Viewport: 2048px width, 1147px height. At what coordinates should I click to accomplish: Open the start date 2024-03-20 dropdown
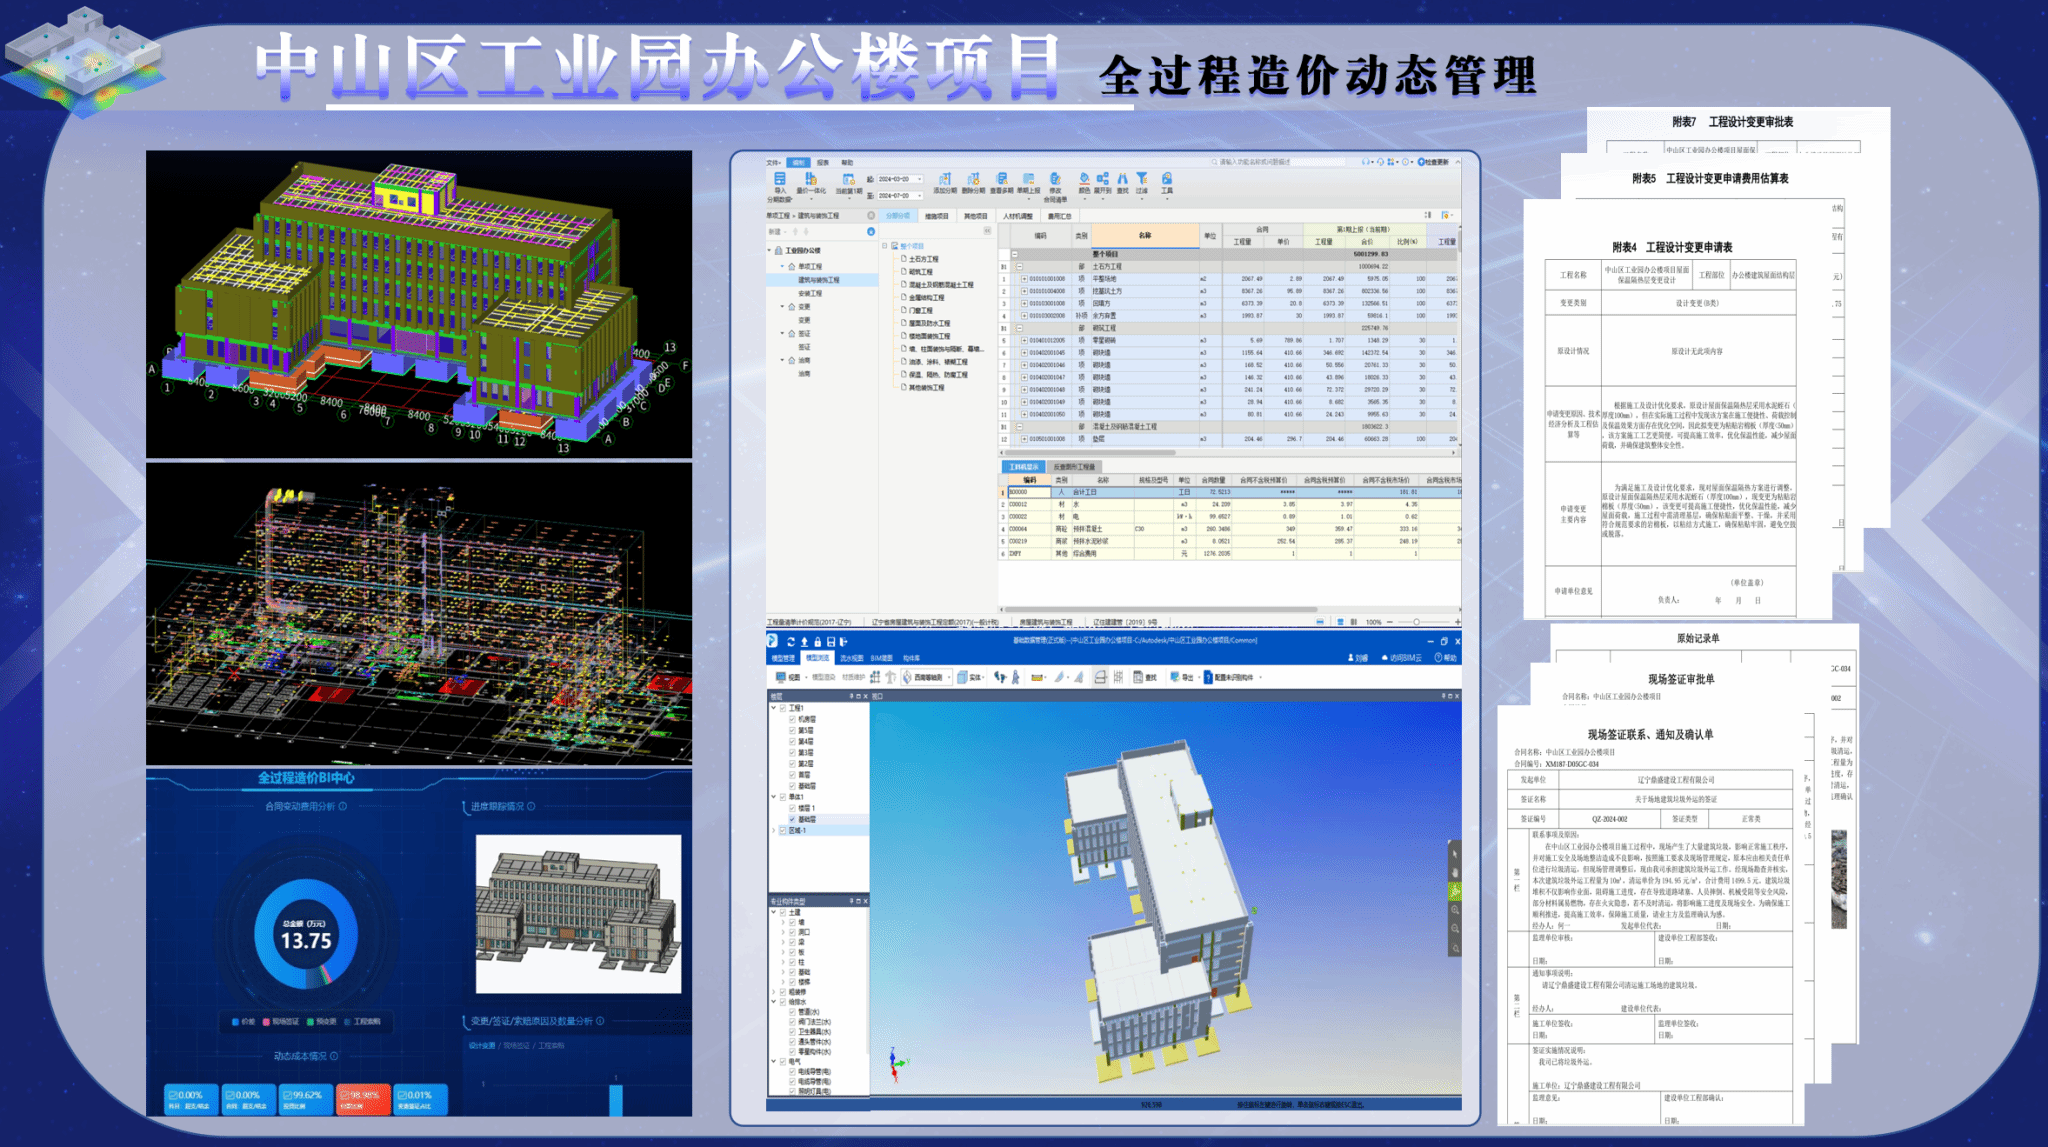pos(919,179)
